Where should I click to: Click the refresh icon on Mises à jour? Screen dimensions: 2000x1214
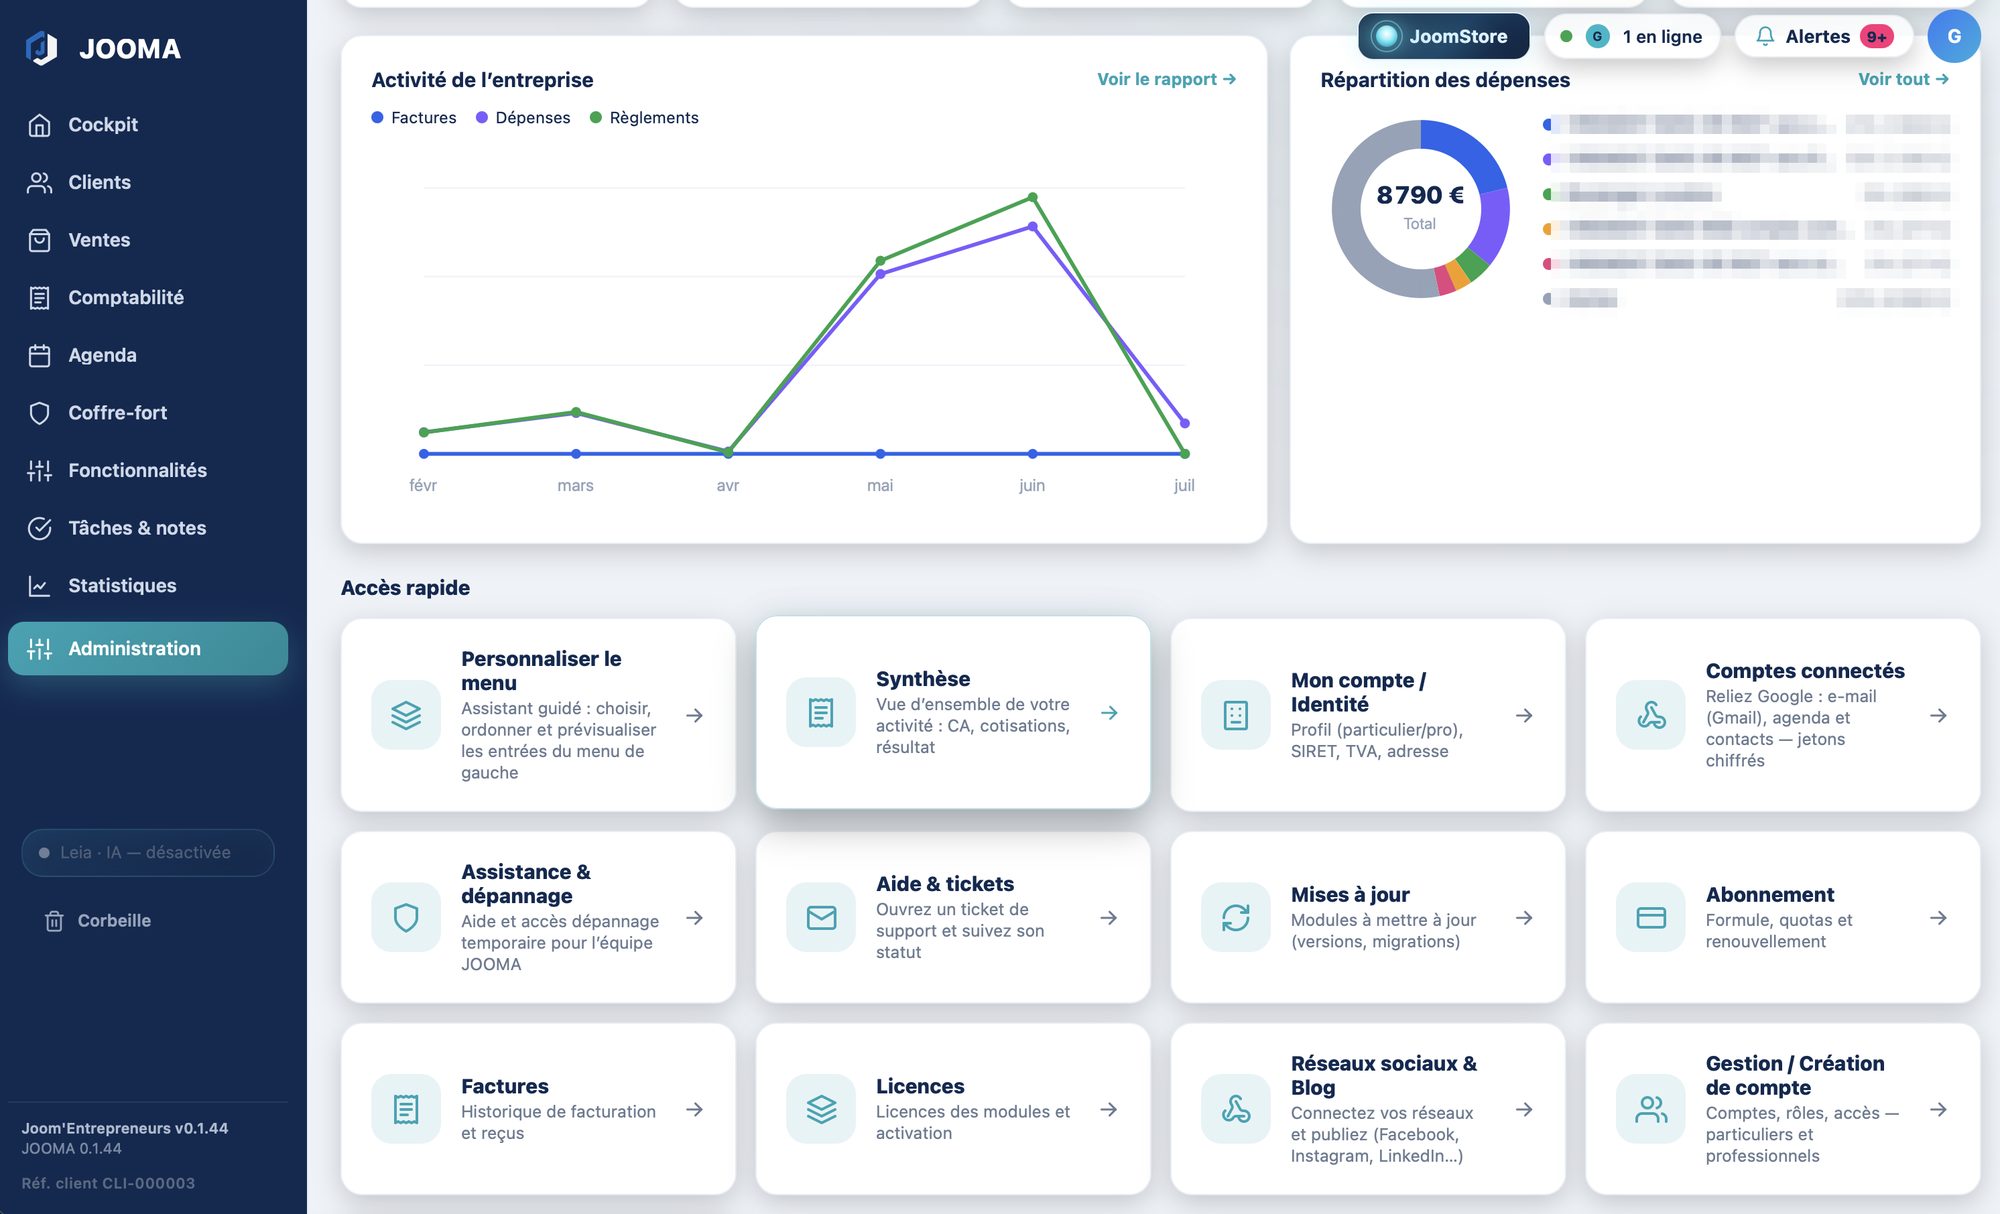click(x=1236, y=917)
